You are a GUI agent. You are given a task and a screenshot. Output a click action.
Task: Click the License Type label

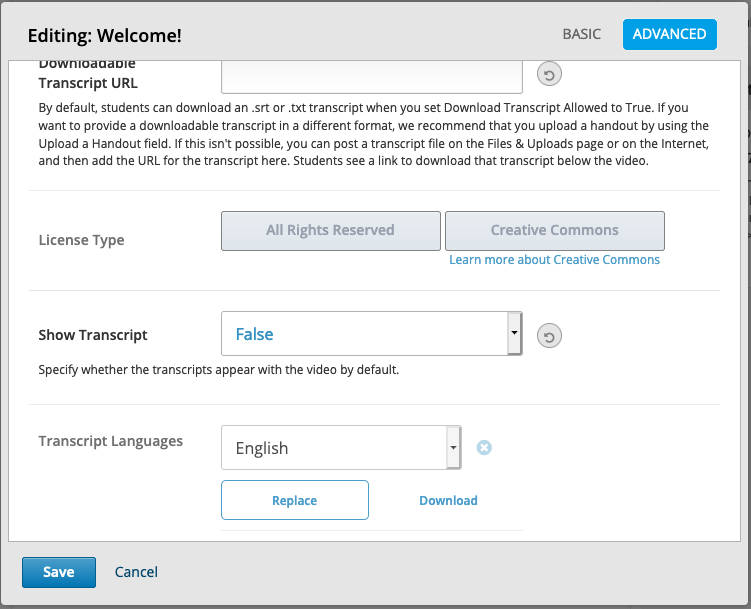pos(81,240)
